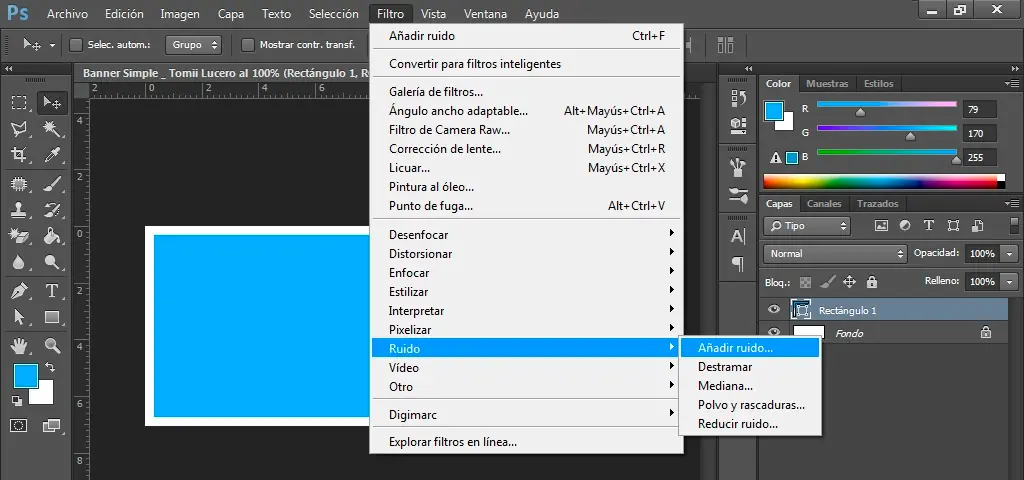Switch to the Muestras tab
Viewport: 1024px width, 480px height.
point(827,84)
